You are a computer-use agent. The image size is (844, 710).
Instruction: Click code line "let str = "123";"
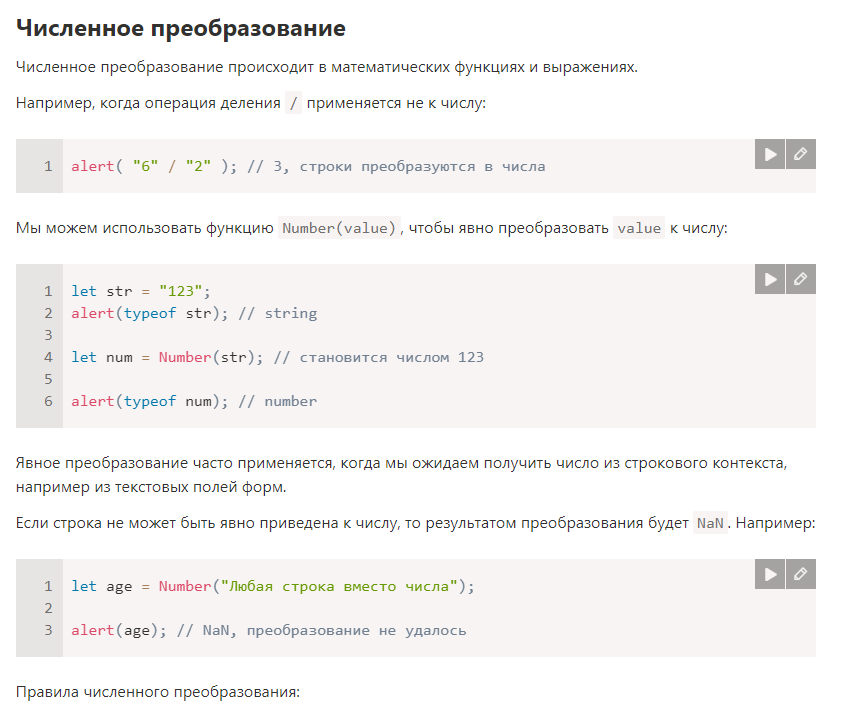point(140,291)
